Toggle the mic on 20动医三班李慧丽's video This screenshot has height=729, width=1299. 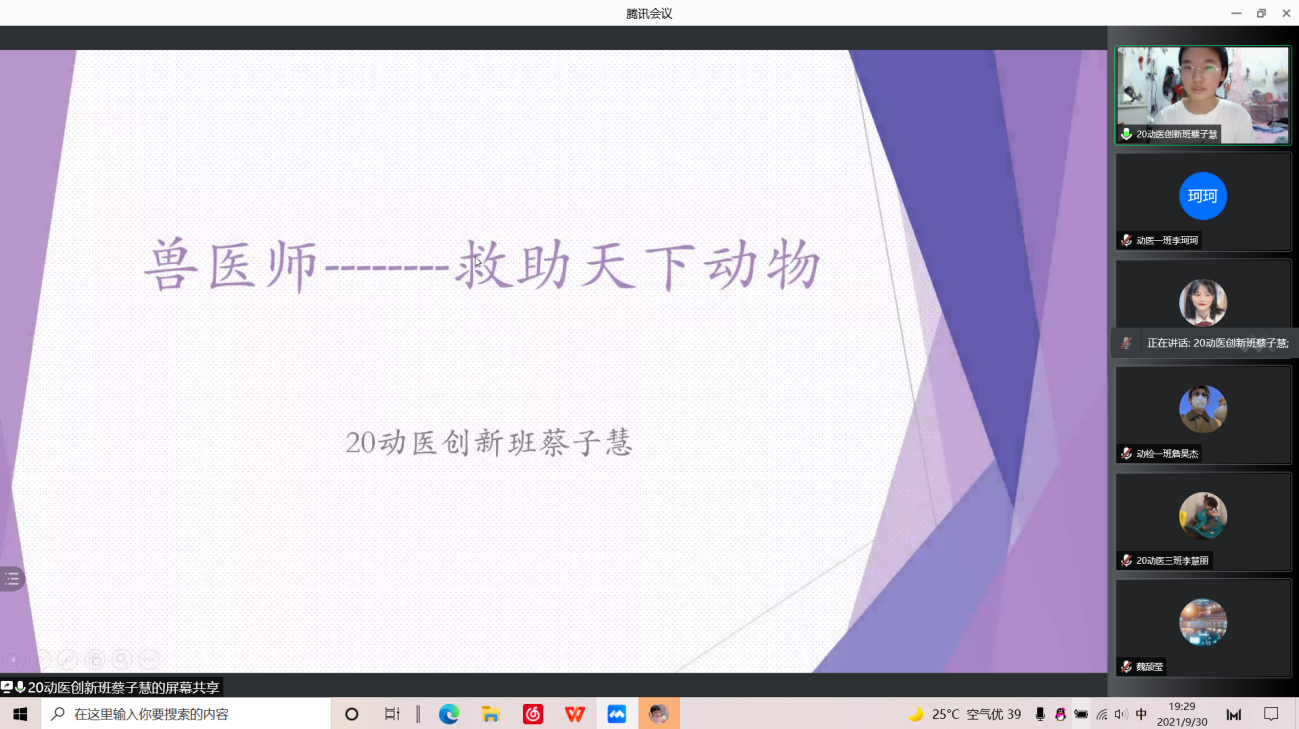(1125, 561)
